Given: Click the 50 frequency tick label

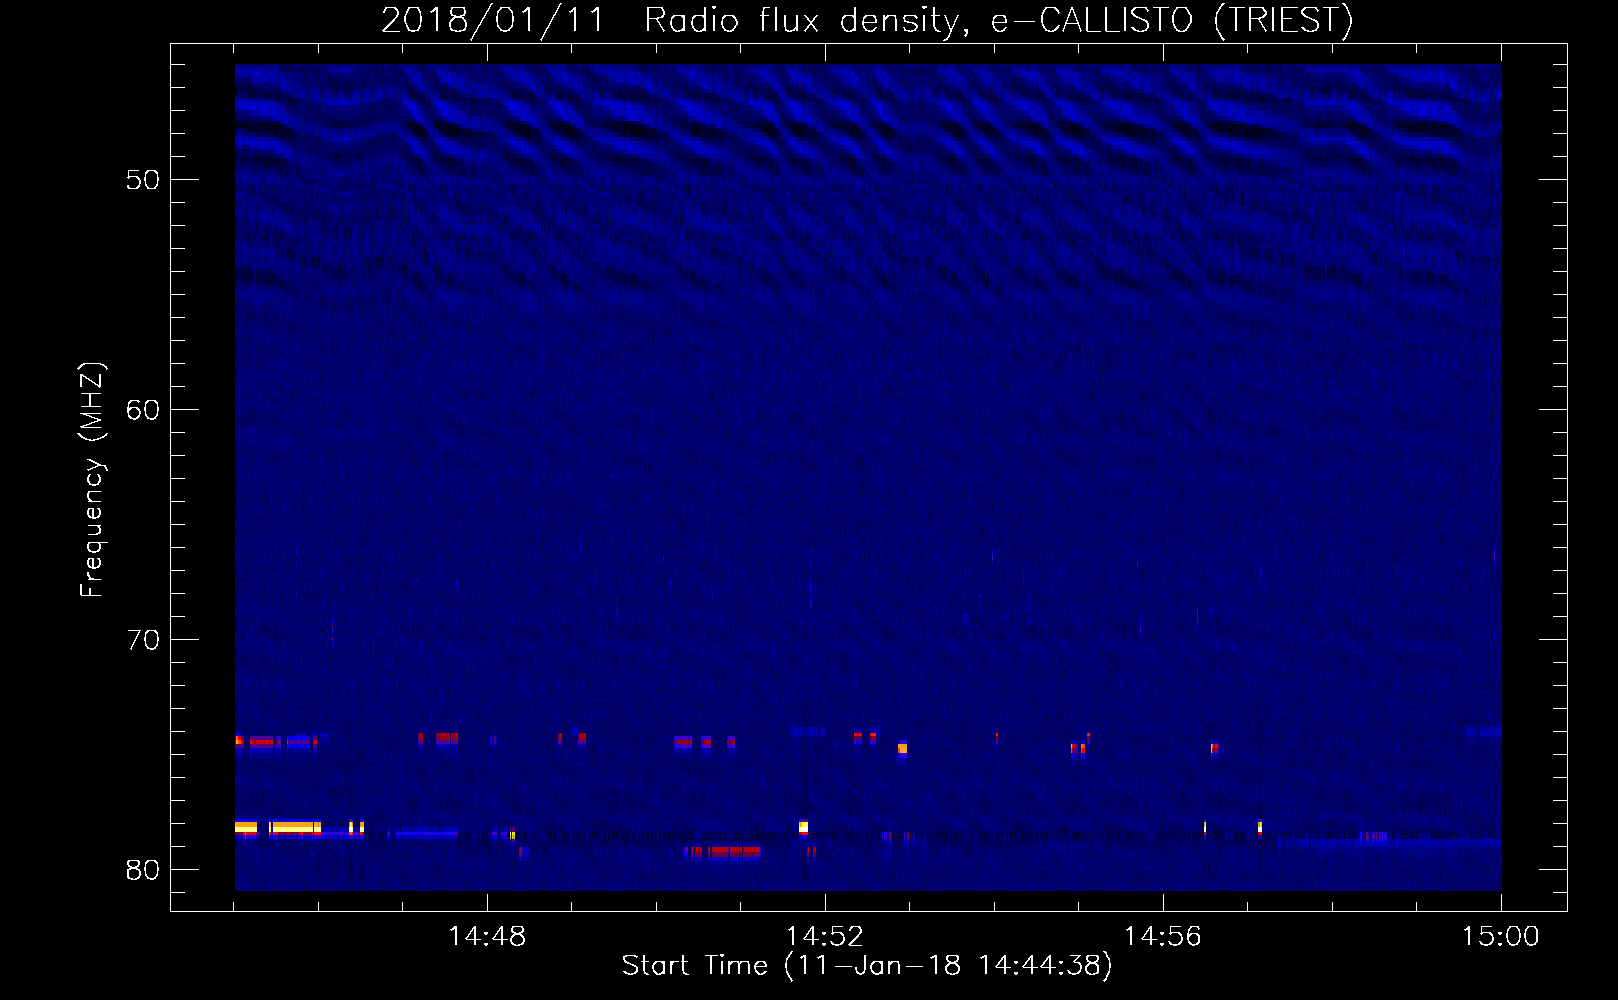Looking at the screenshot, I should tap(143, 180).
